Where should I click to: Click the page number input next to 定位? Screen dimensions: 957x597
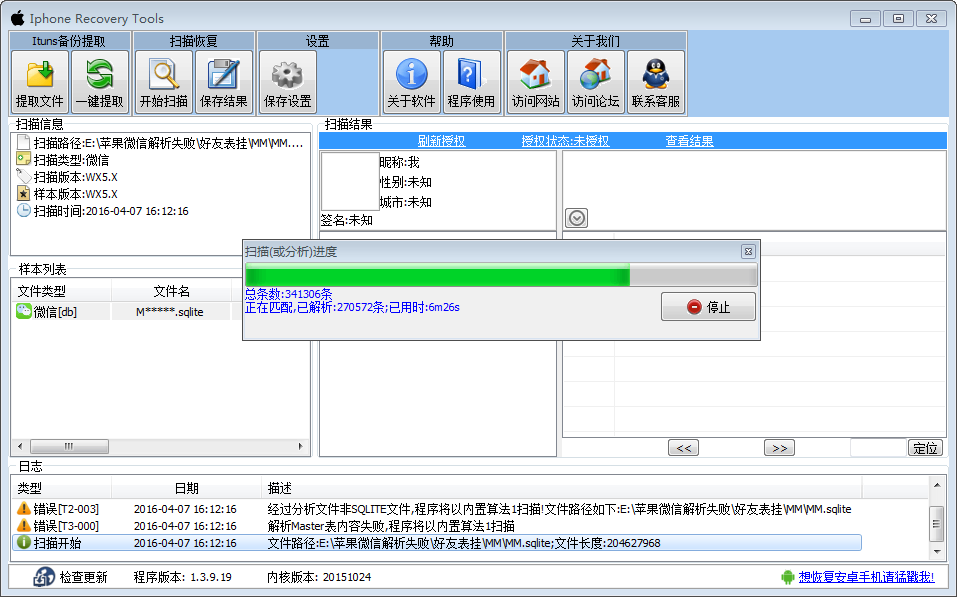point(878,448)
